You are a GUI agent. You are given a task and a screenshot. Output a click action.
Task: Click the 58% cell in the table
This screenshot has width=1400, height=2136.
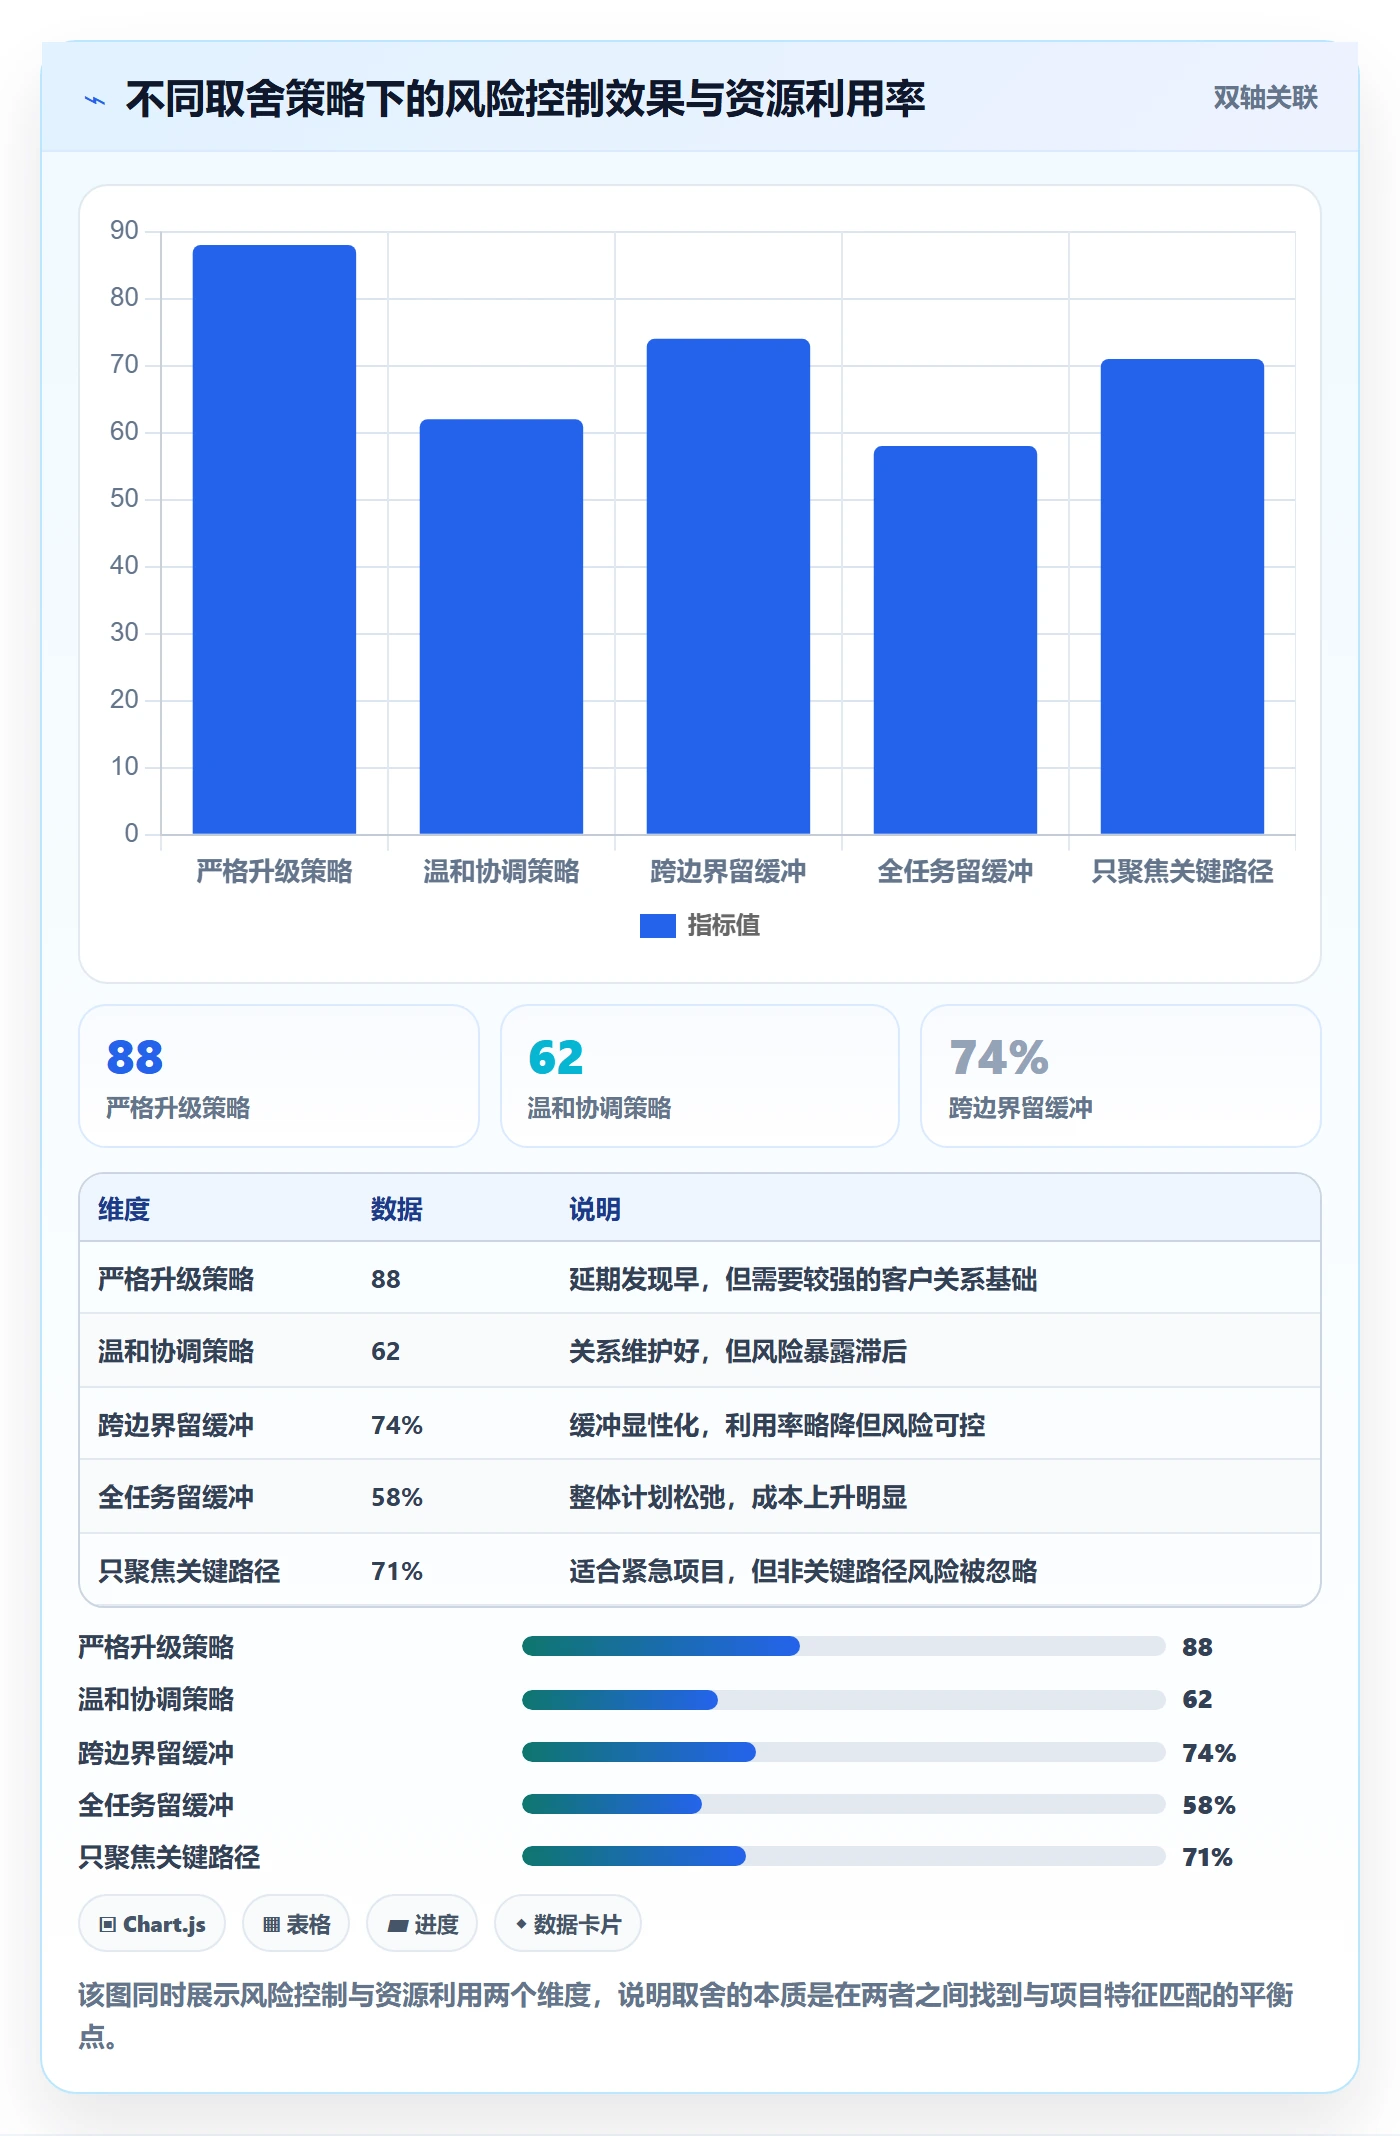[397, 1497]
